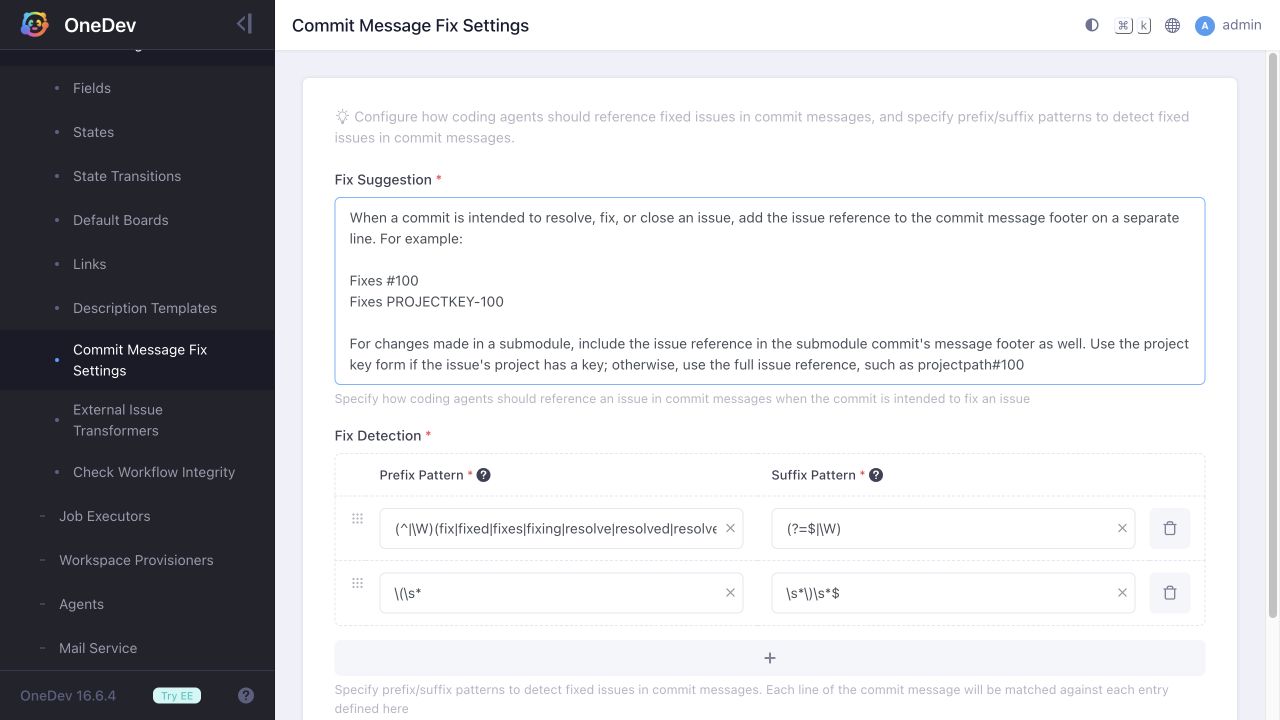Image resolution: width=1280 pixels, height=720 pixels.
Task: Open the Fields settings page
Action: 92,88
